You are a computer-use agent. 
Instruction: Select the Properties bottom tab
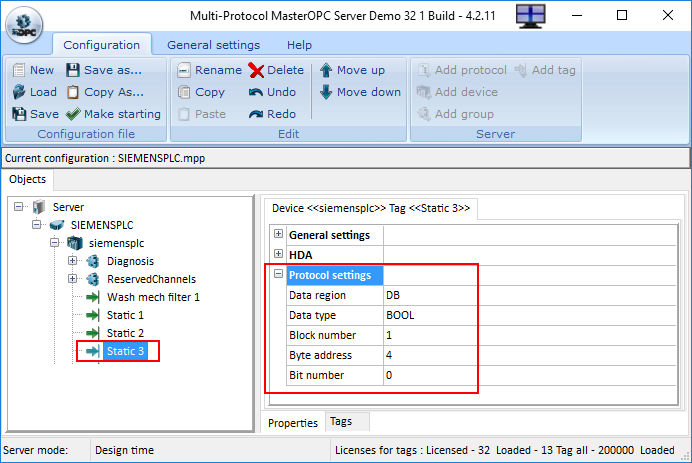pyautogui.click(x=293, y=423)
